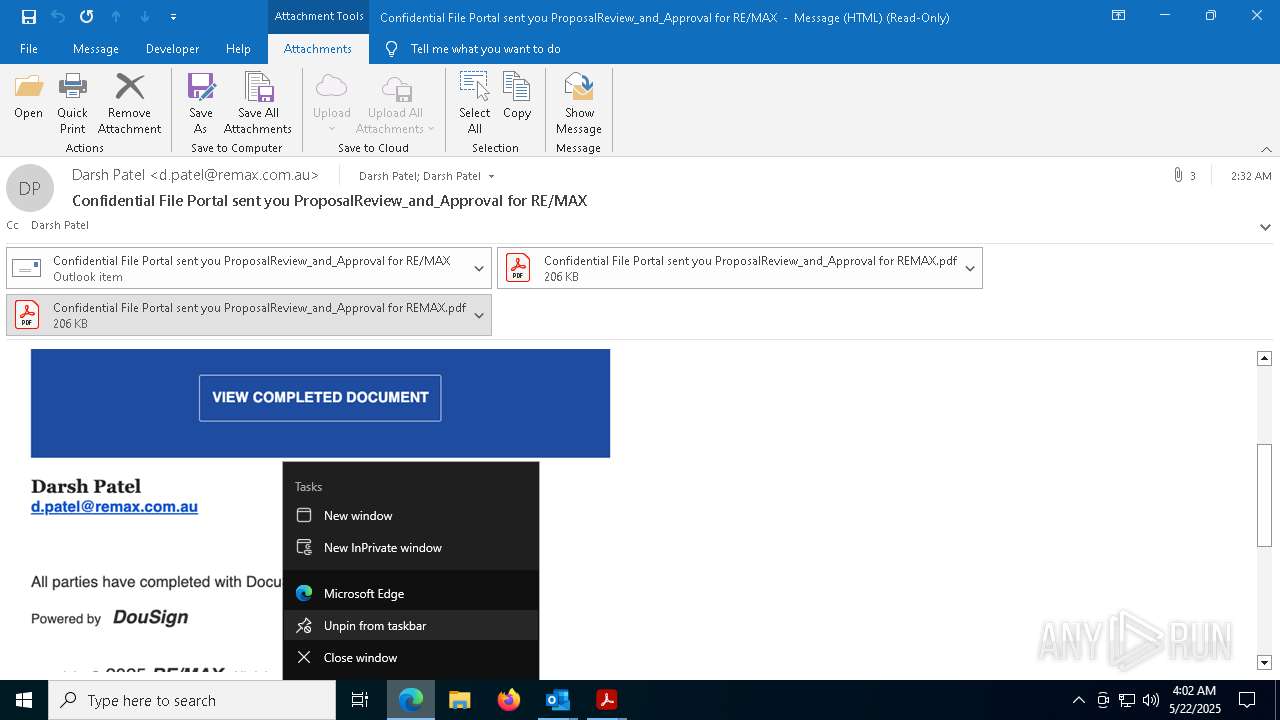Click the Save icon in quick access toolbar
Screen dimensions: 1280x720
(x=29, y=16)
